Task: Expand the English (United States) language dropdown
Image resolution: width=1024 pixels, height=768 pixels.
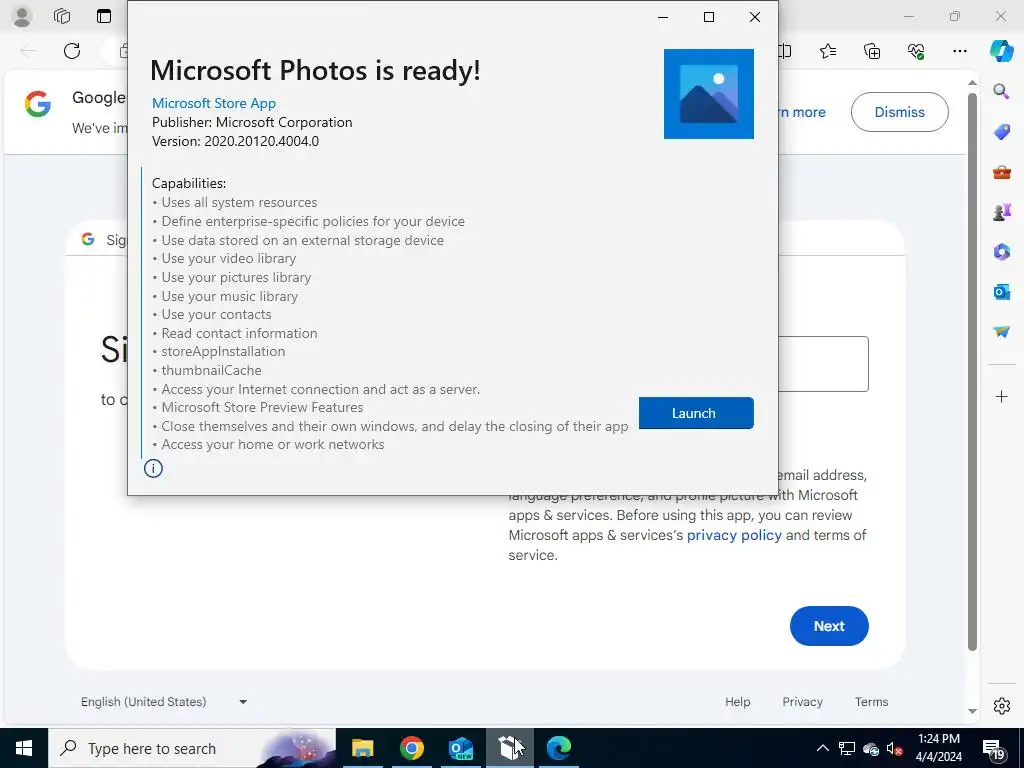Action: [x=163, y=701]
